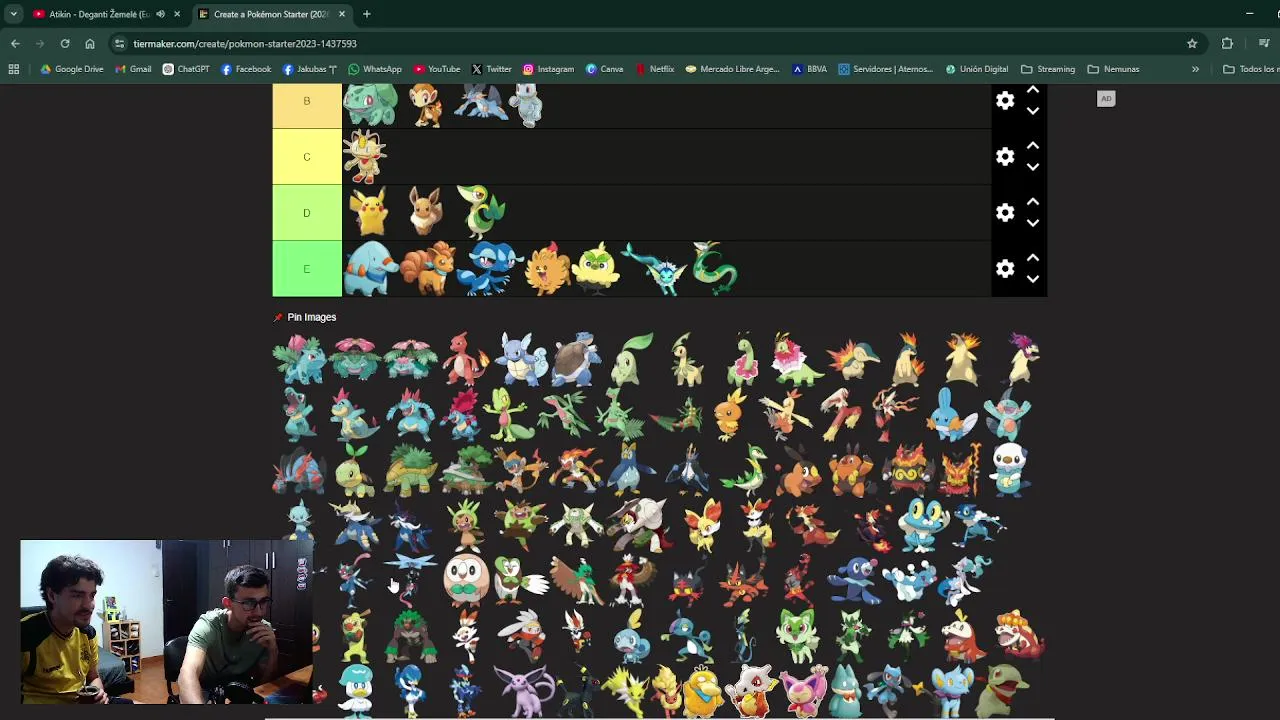Open the Nemunas bookmarks folder

(1113, 69)
